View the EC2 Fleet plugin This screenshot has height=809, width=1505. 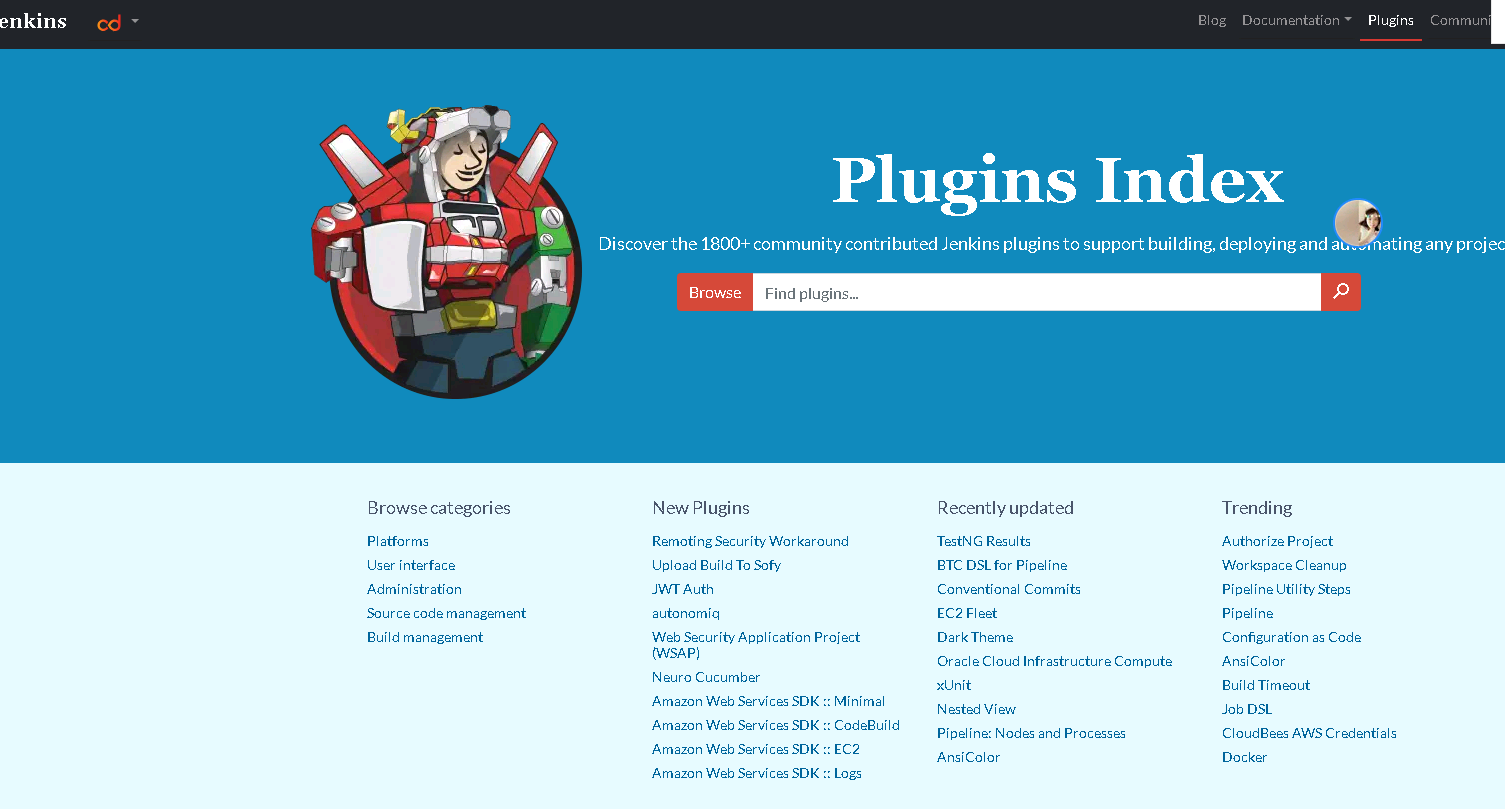[x=967, y=613]
